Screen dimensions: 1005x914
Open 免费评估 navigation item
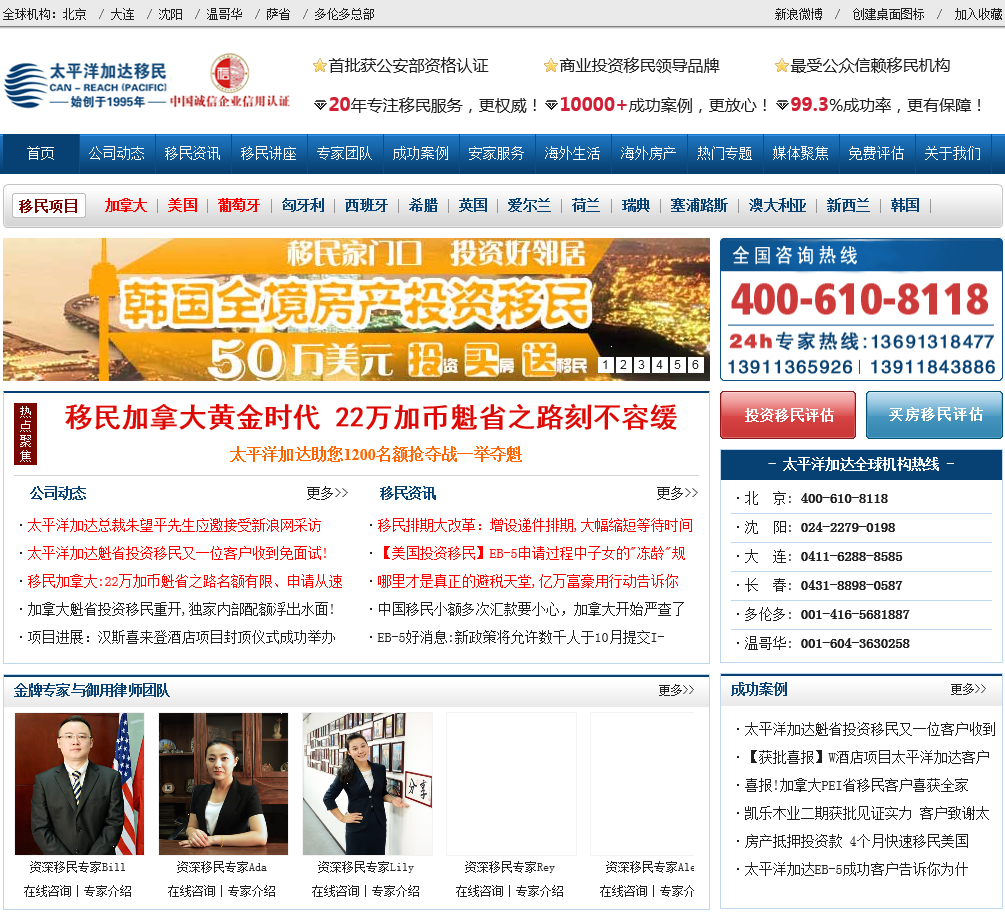click(876, 154)
